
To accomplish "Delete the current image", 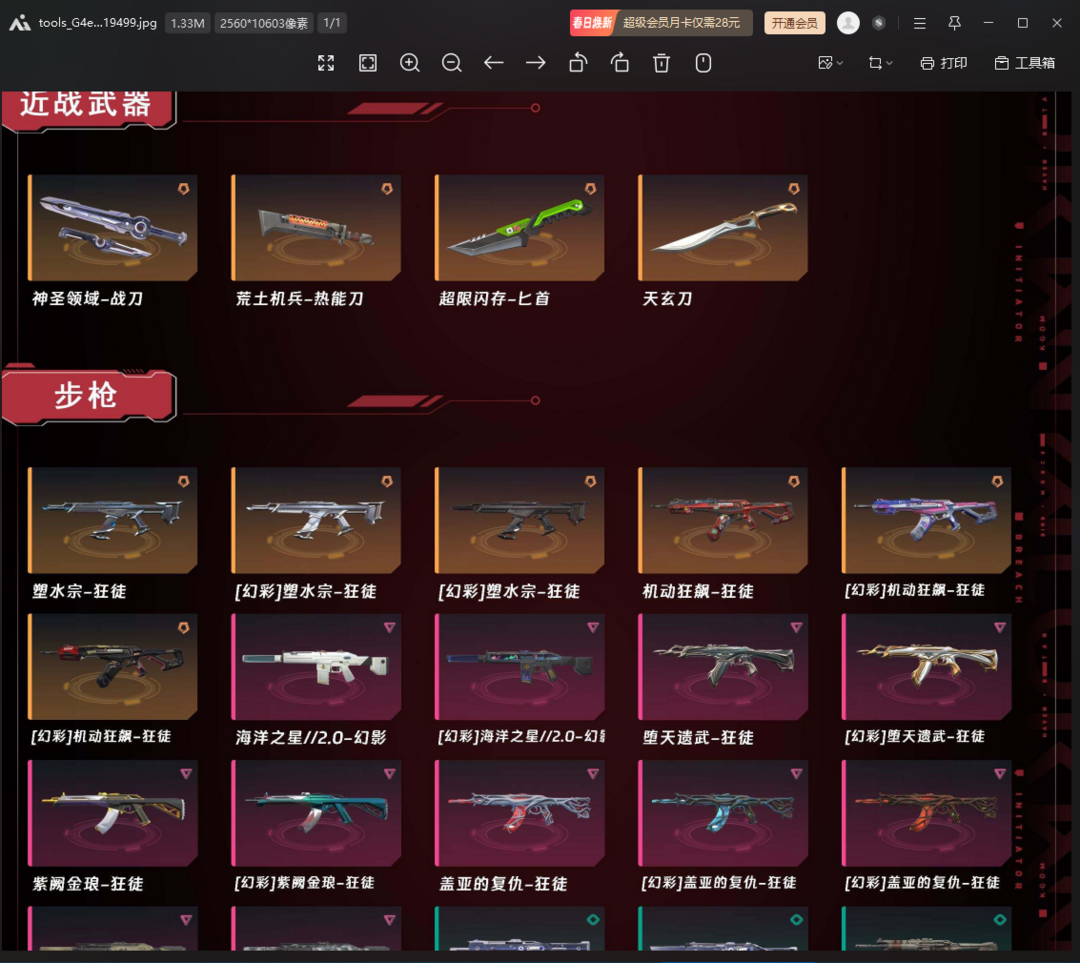I will 661,63.
